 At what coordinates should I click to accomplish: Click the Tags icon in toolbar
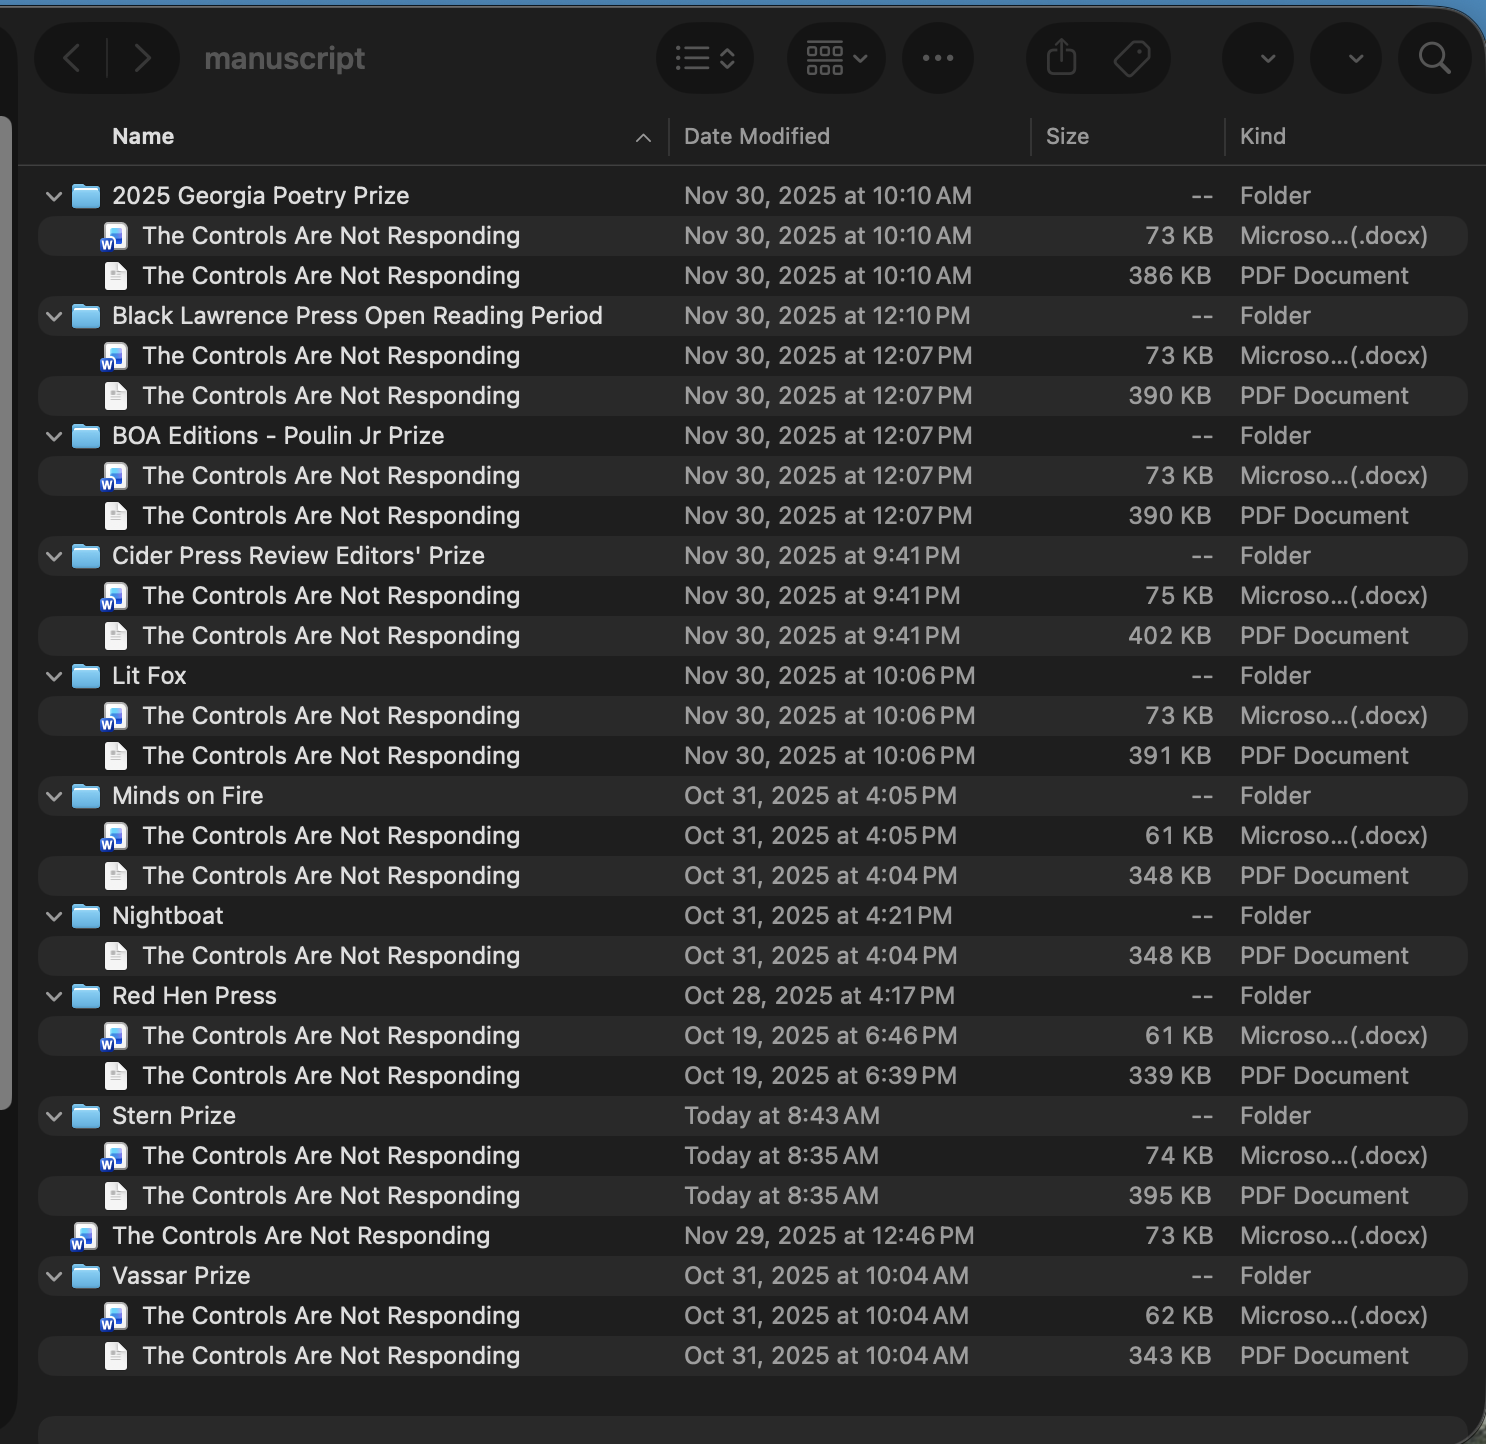(1132, 58)
